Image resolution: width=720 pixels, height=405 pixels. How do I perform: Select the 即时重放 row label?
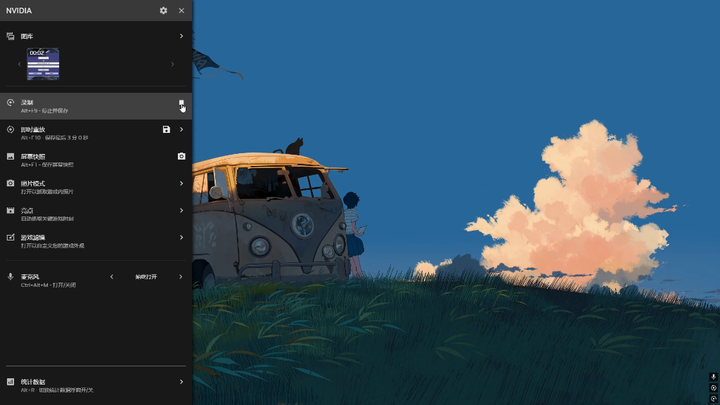point(33,129)
